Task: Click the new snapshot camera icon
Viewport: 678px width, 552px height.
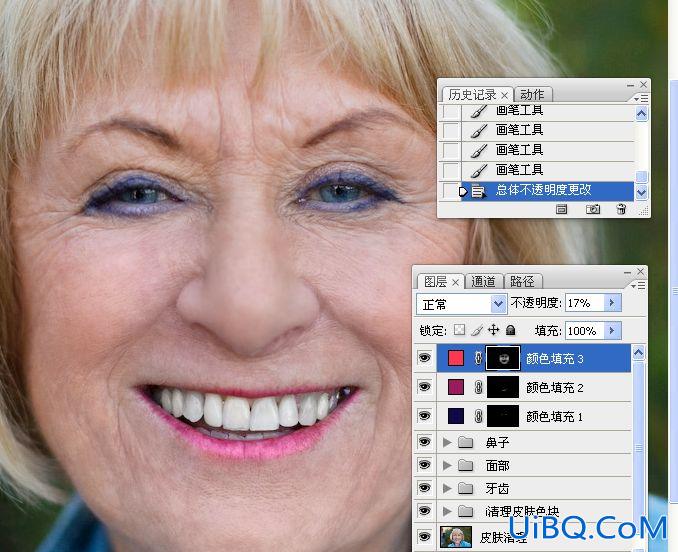Action: click(x=592, y=210)
